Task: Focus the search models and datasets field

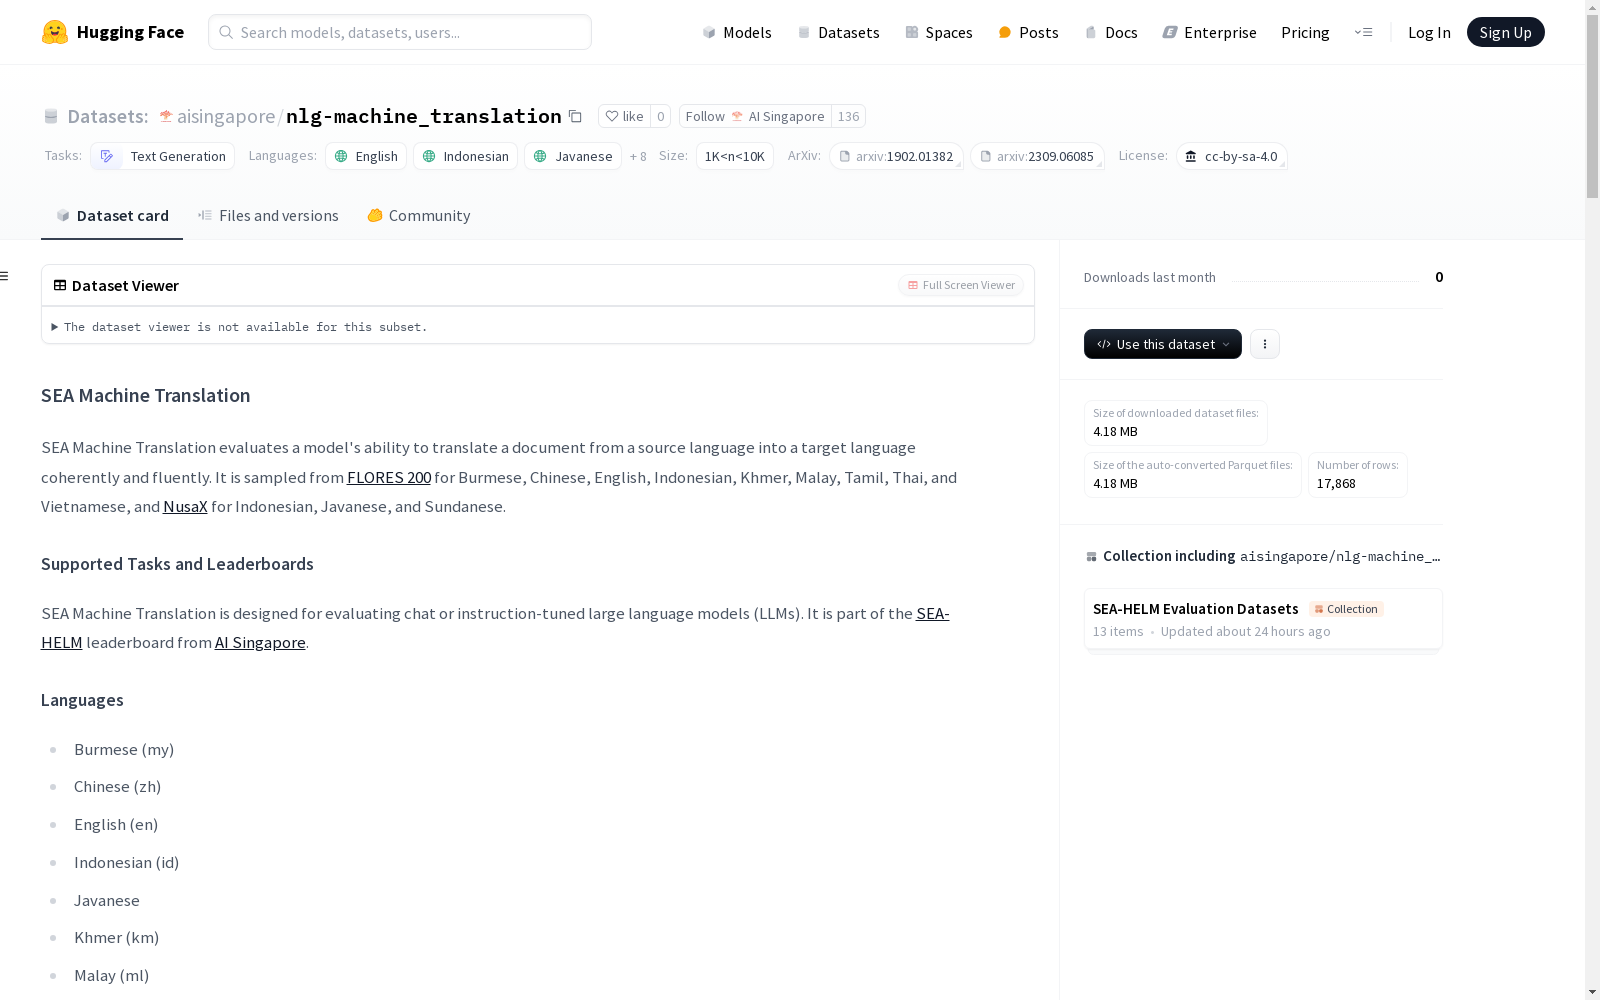Action: (x=400, y=32)
